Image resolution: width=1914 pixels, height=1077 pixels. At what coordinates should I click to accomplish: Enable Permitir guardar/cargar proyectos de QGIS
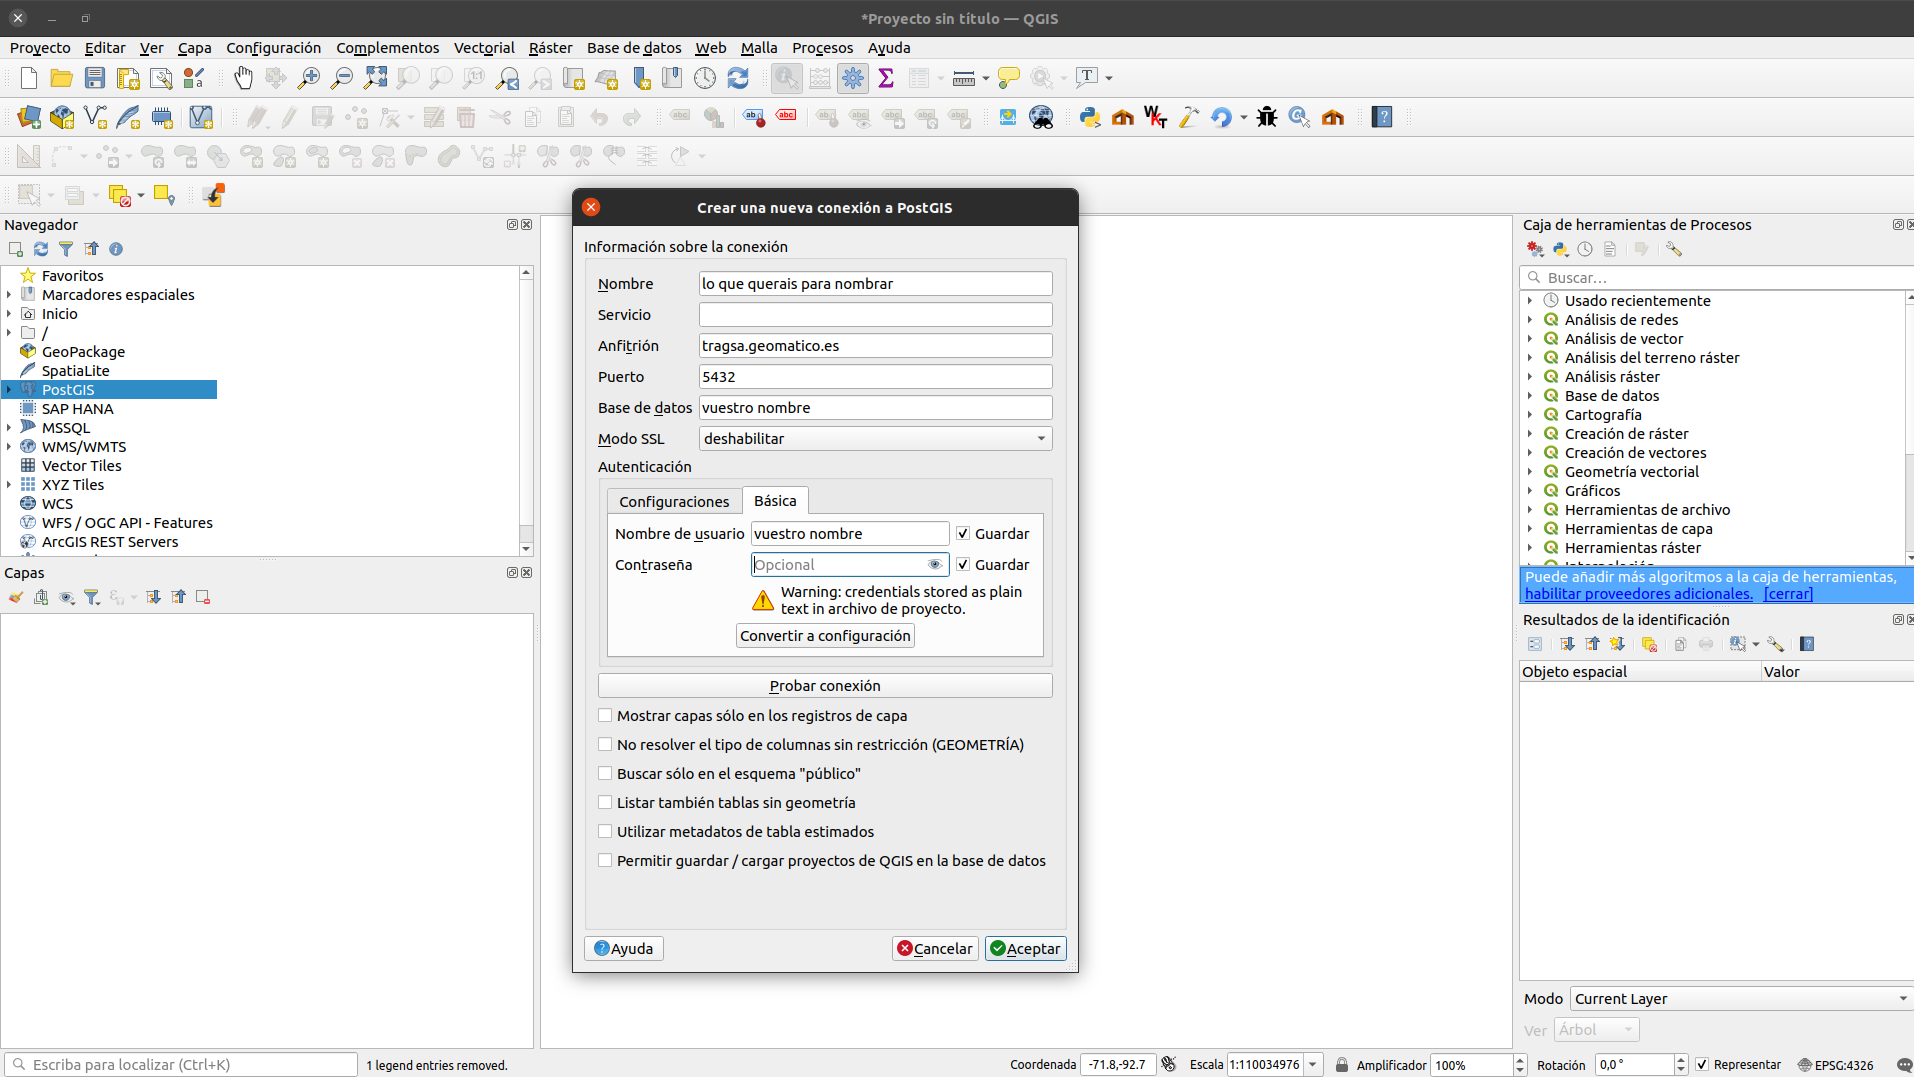[x=605, y=861]
